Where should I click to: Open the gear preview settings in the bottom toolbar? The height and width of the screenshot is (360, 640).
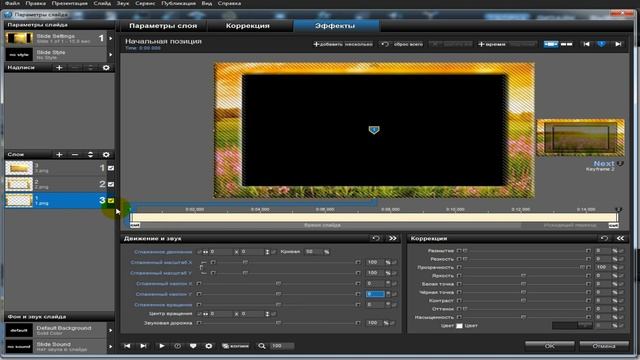[209, 346]
